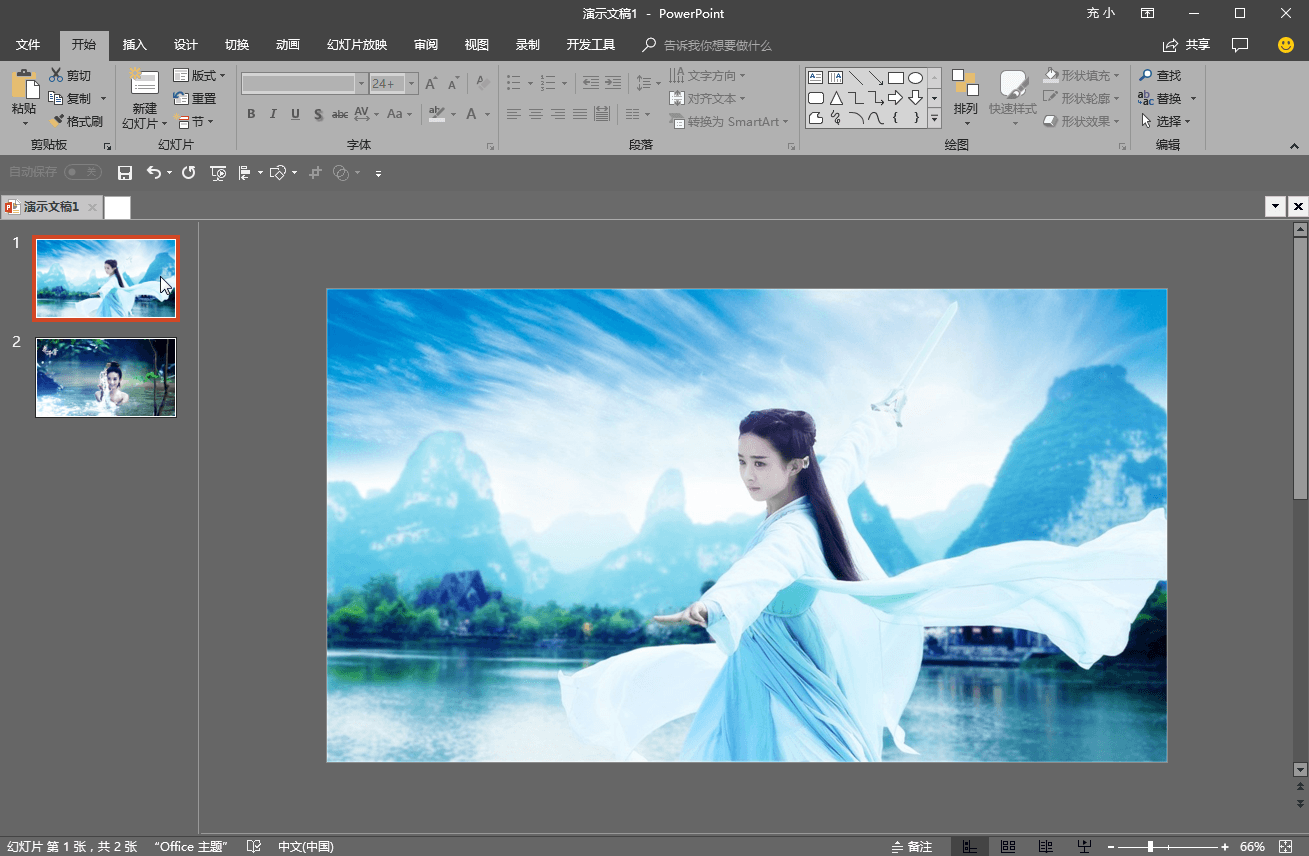Click the New Slide (新建幻灯片) icon
Viewport: 1309px width, 856px height.
coord(144,83)
